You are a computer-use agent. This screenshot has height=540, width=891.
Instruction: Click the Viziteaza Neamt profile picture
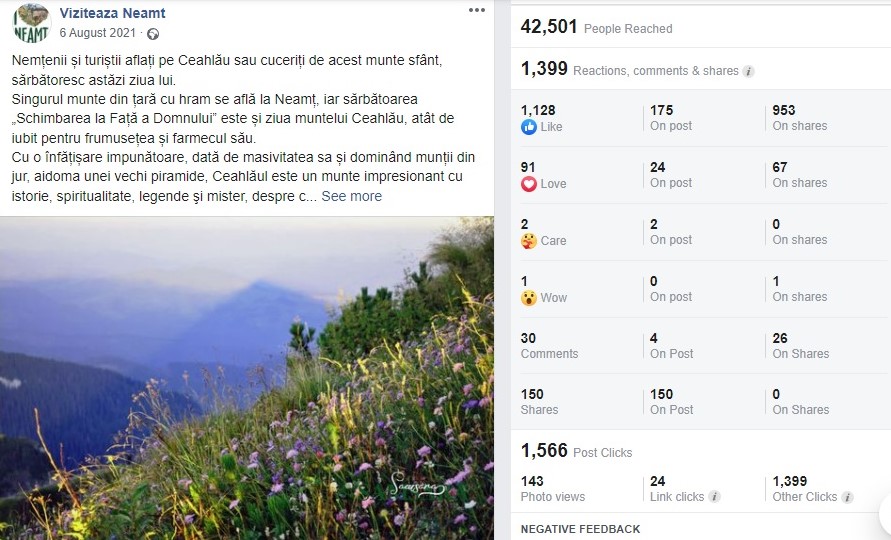(x=31, y=23)
